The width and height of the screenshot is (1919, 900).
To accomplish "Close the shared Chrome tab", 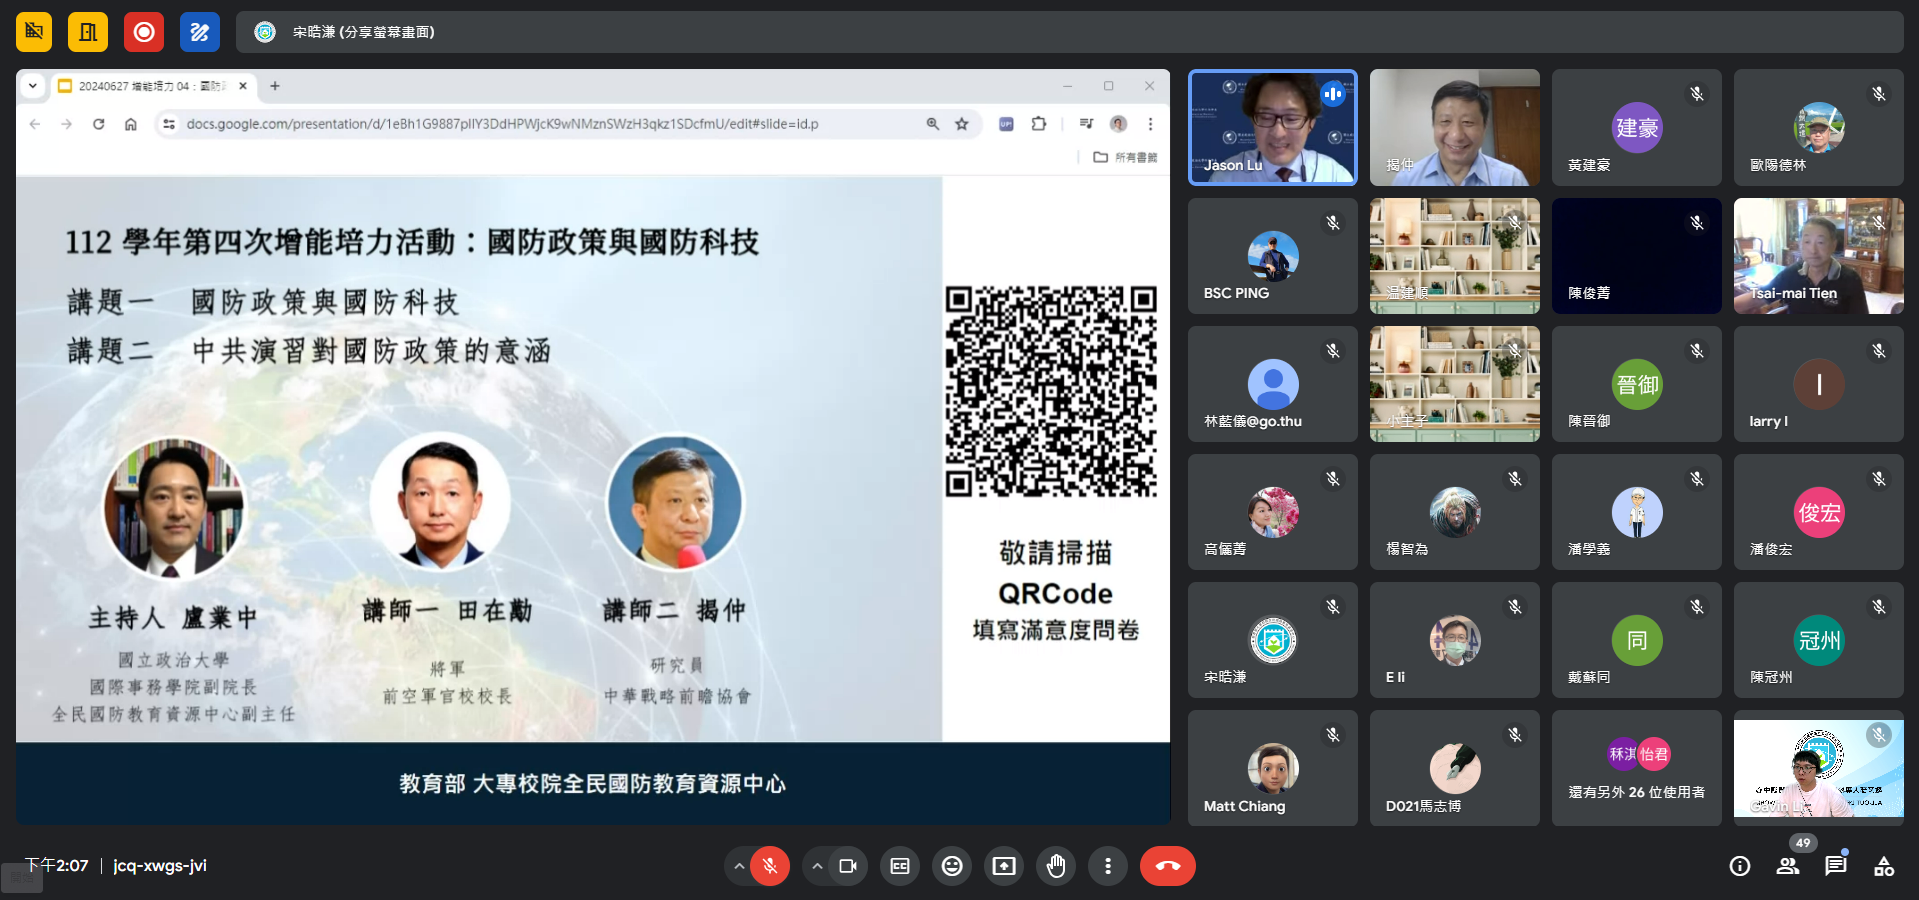I will point(243,86).
